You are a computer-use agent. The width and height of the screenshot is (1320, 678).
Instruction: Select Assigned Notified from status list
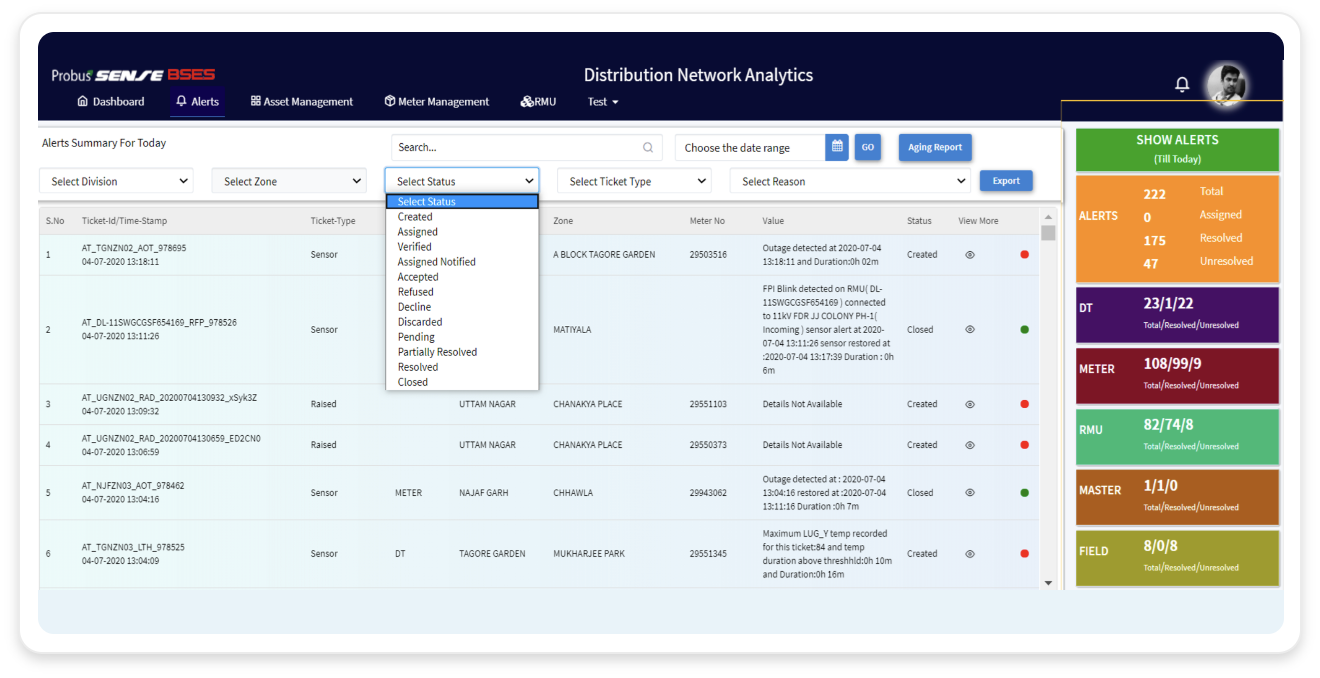(x=436, y=262)
